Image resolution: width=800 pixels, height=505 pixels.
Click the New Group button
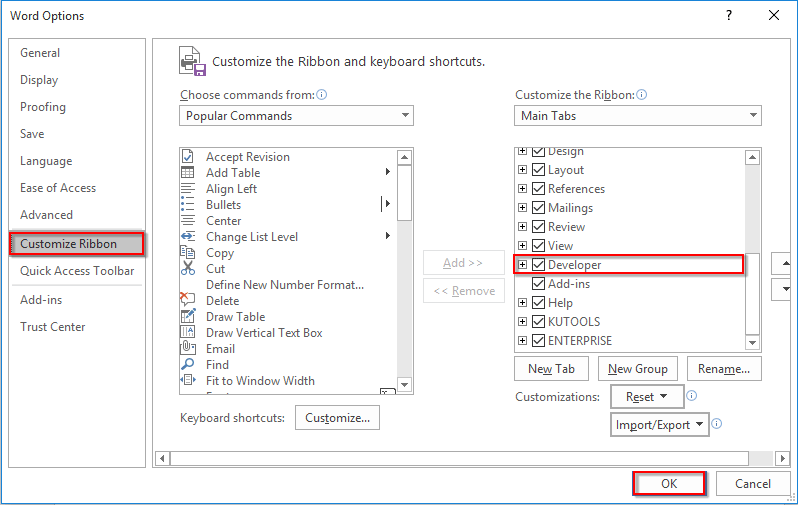tap(638, 369)
